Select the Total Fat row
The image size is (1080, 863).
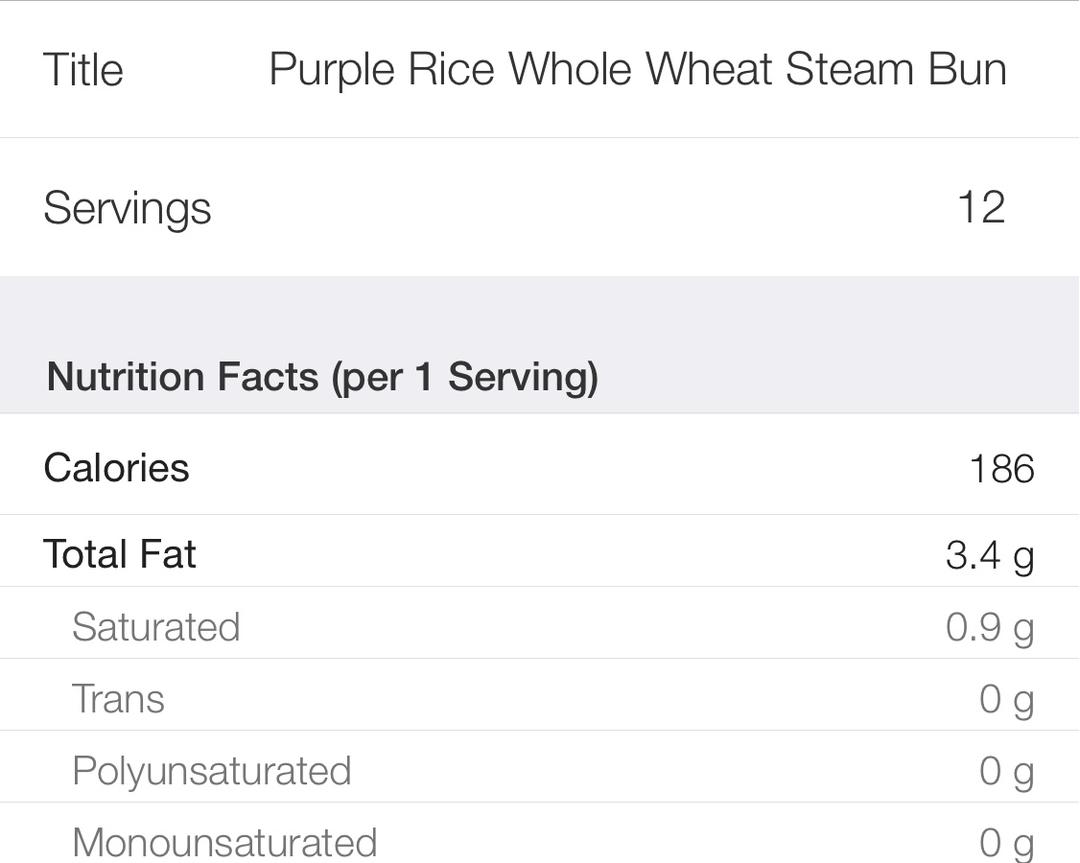coord(540,554)
